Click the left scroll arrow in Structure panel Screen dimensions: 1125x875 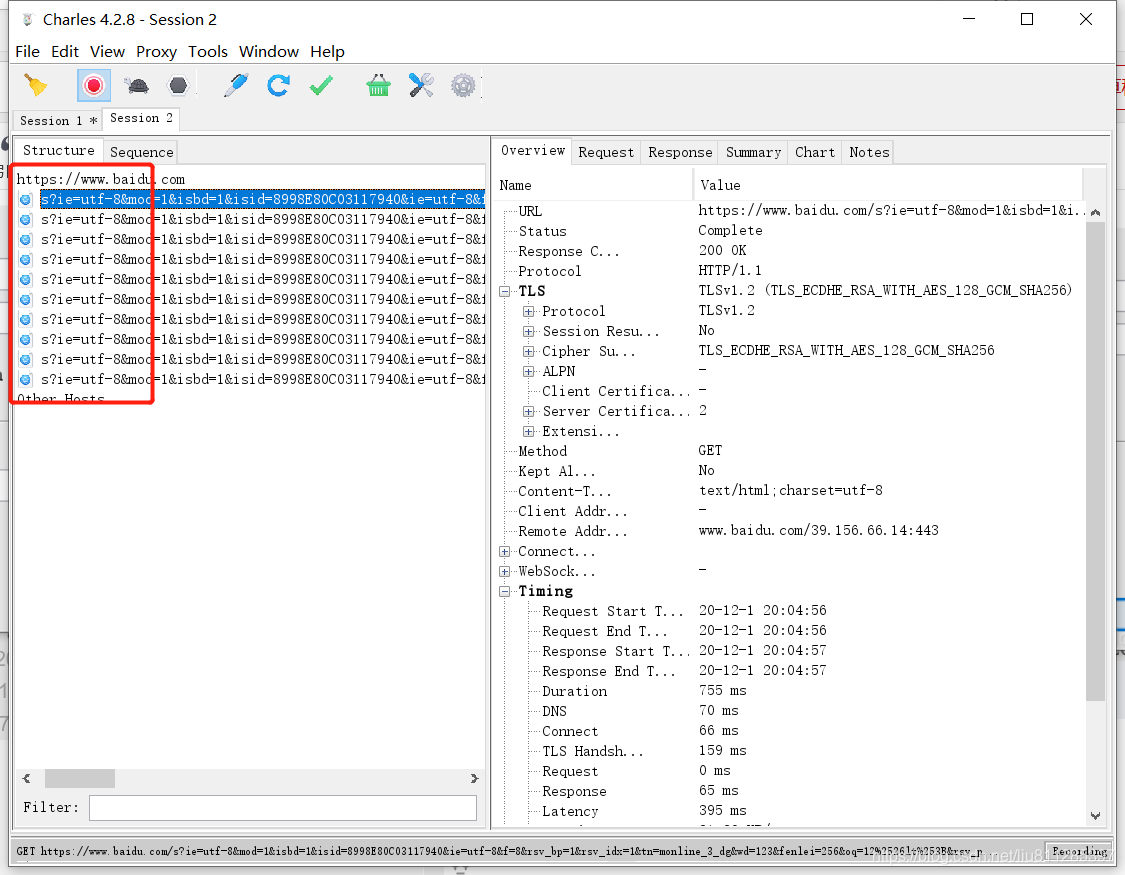coord(27,778)
